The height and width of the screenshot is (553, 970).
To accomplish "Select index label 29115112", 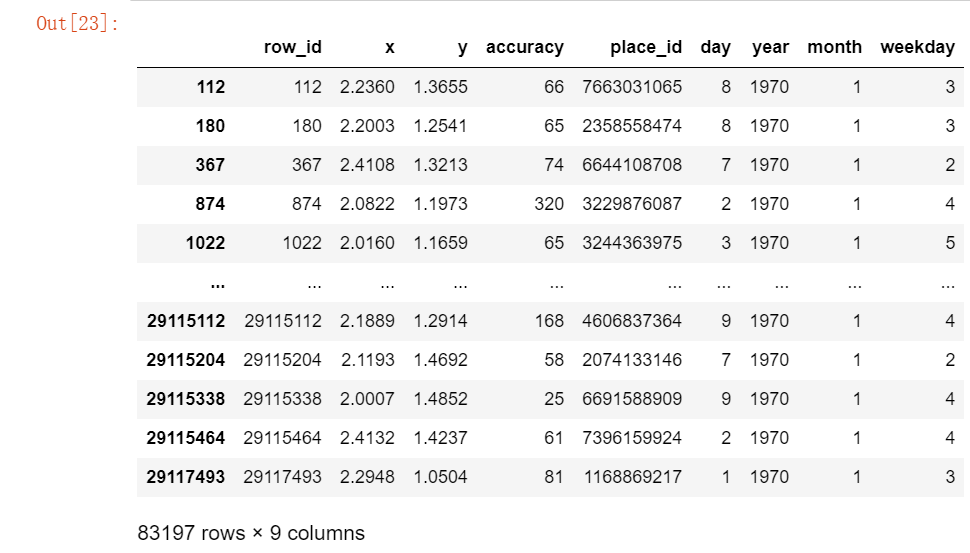I will (186, 321).
